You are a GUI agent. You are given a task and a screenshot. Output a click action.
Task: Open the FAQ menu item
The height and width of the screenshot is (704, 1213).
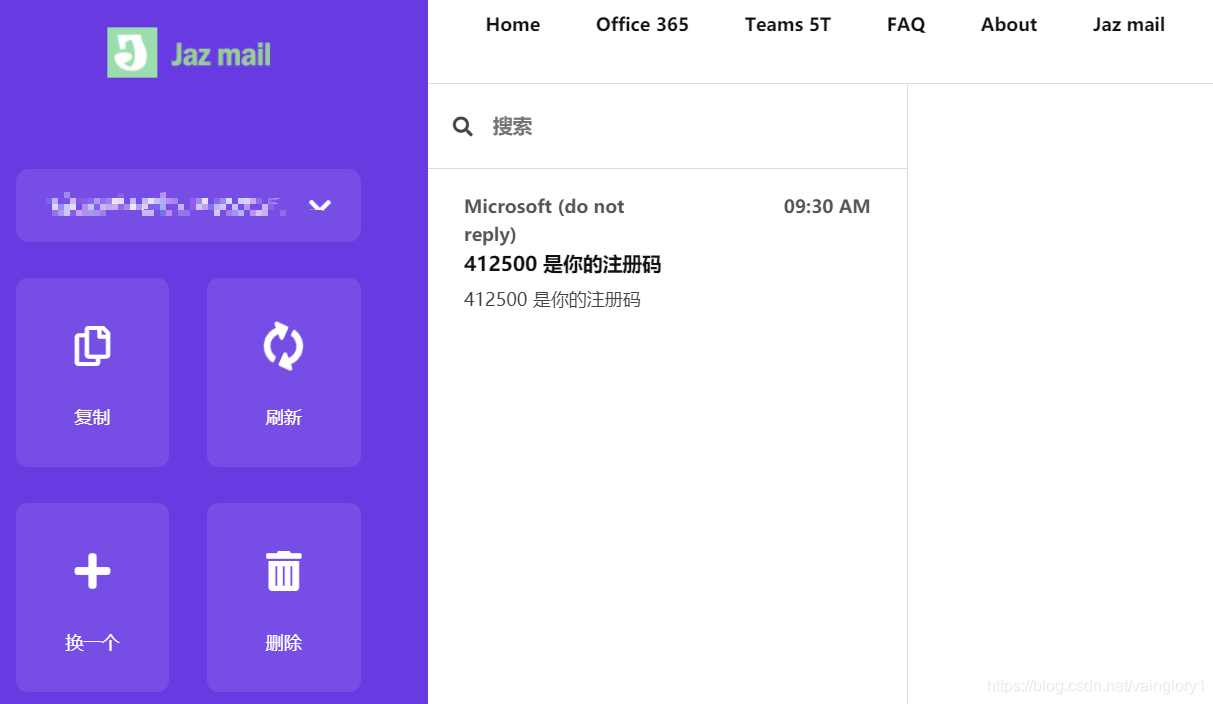(906, 25)
